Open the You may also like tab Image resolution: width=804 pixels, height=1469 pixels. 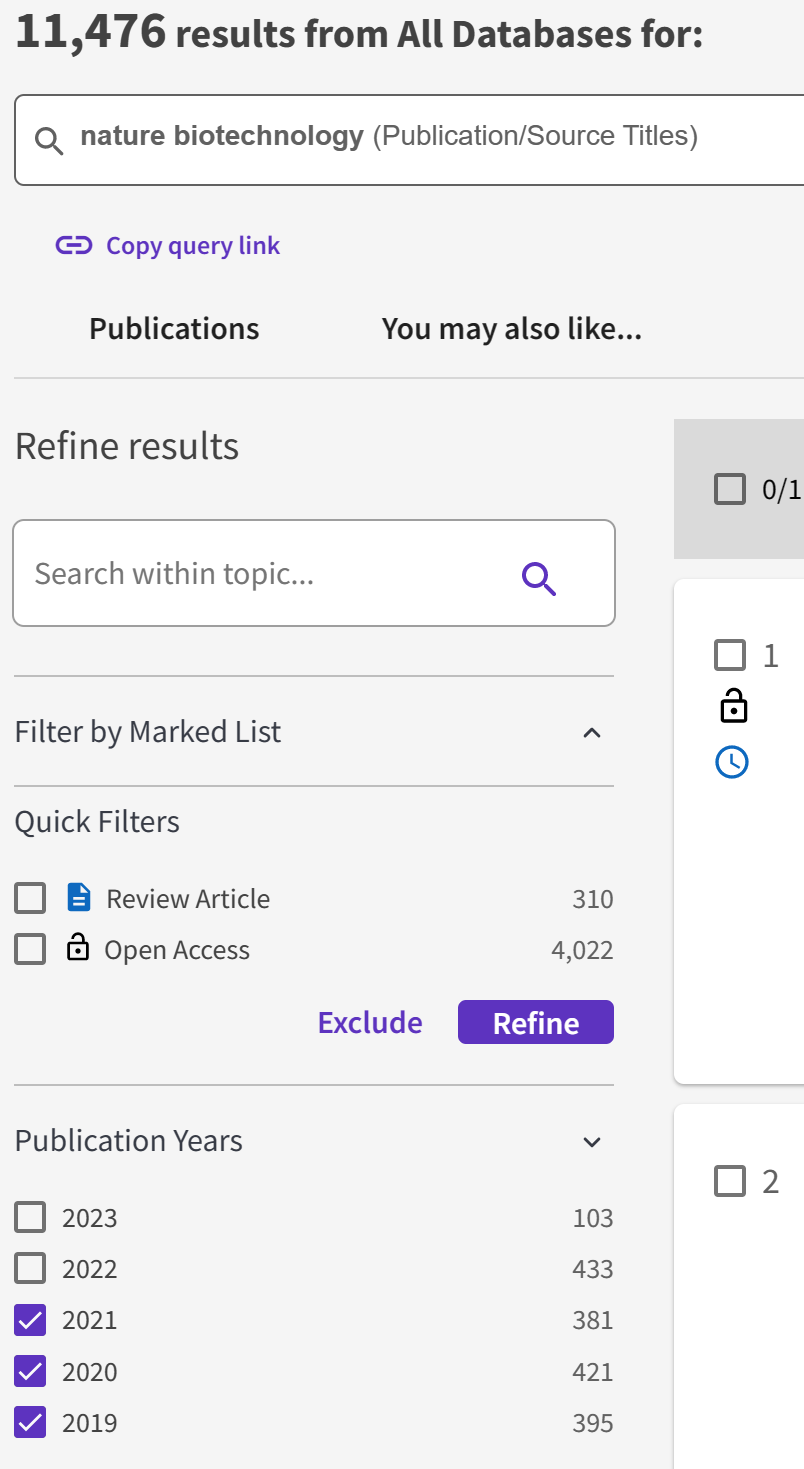tap(512, 329)
